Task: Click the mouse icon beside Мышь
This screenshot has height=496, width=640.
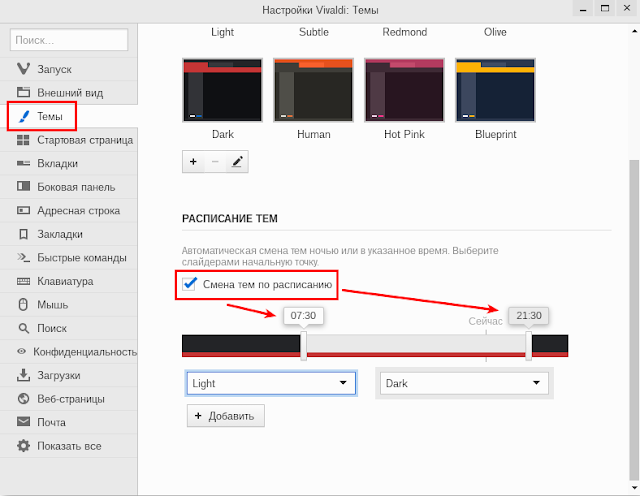Action: (23, 305)
